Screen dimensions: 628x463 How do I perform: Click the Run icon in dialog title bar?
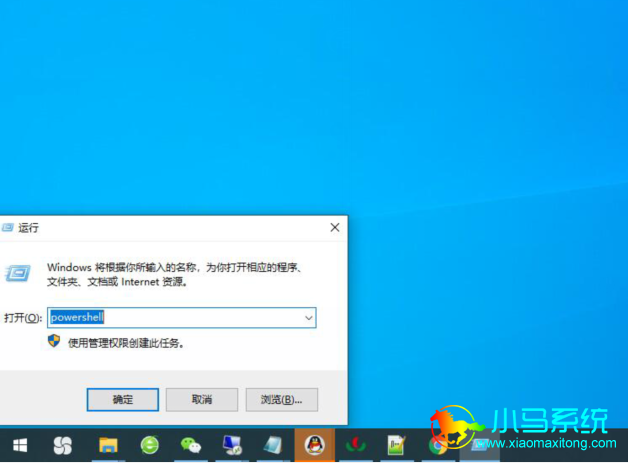[8, 227]
